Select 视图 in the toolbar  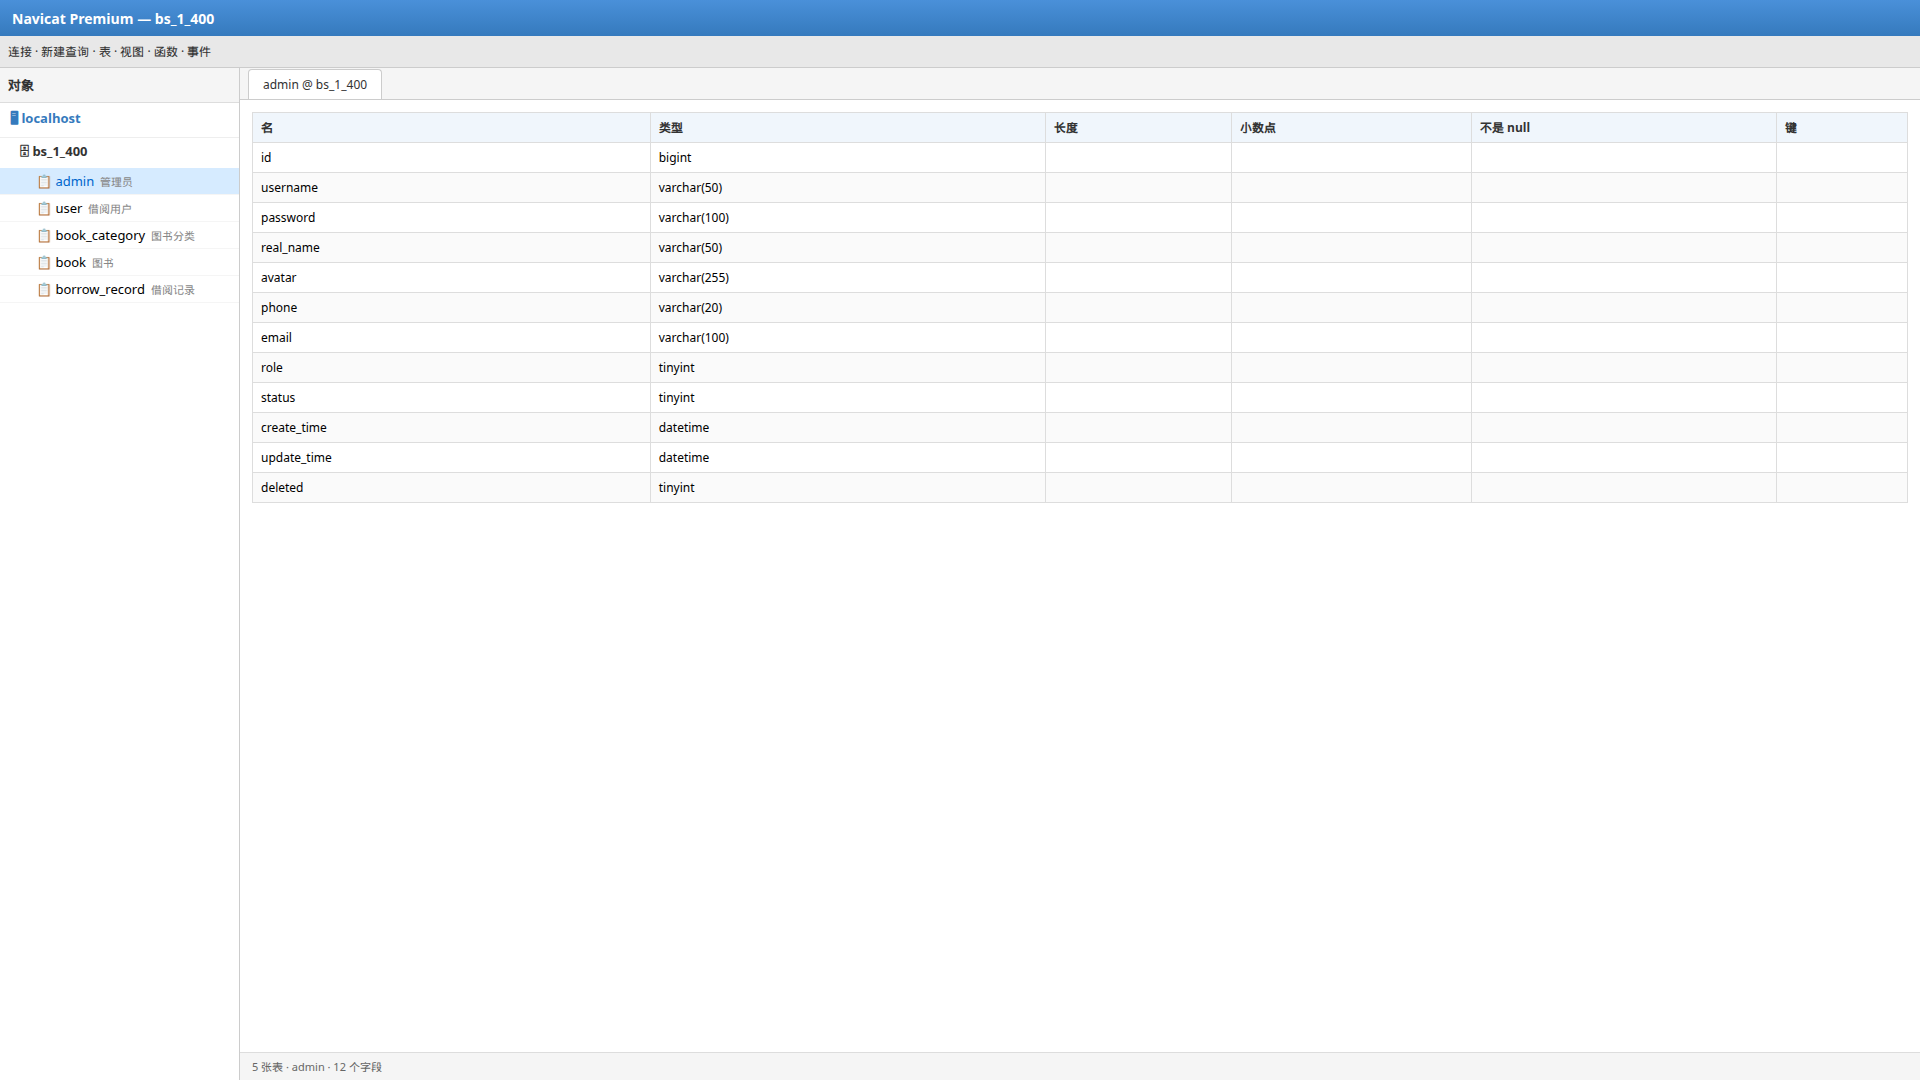click(x=132, y=52)
